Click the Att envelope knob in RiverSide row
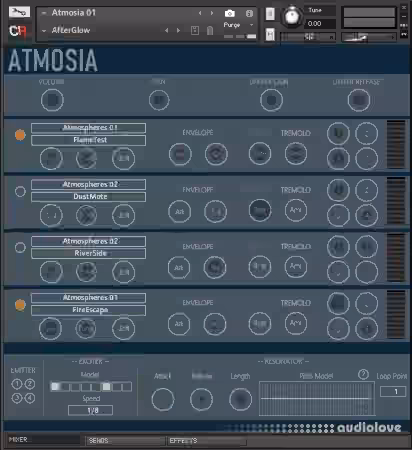This screenshot has width=412, height=450. click(179, 267)
